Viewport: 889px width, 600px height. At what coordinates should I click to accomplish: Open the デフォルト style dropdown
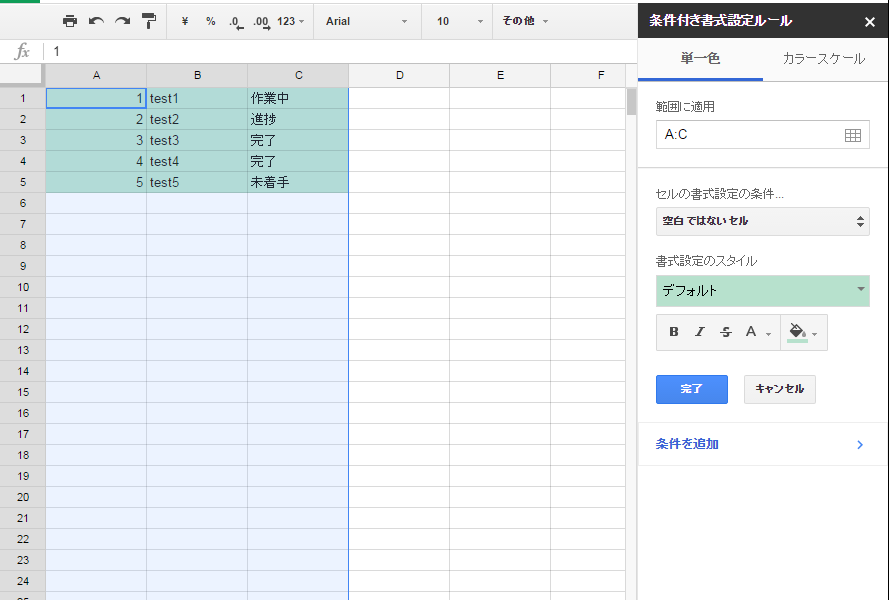[763, 290]
